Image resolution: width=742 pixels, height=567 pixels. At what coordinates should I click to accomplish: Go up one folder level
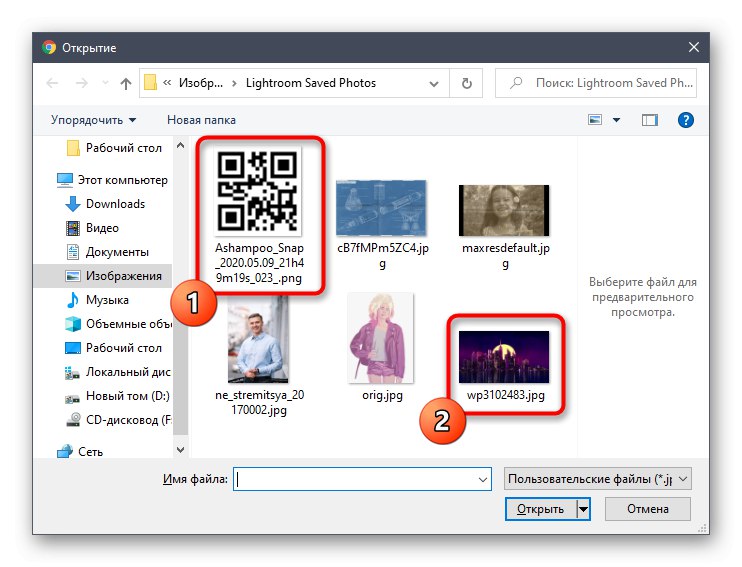click(x=125, y=83)
